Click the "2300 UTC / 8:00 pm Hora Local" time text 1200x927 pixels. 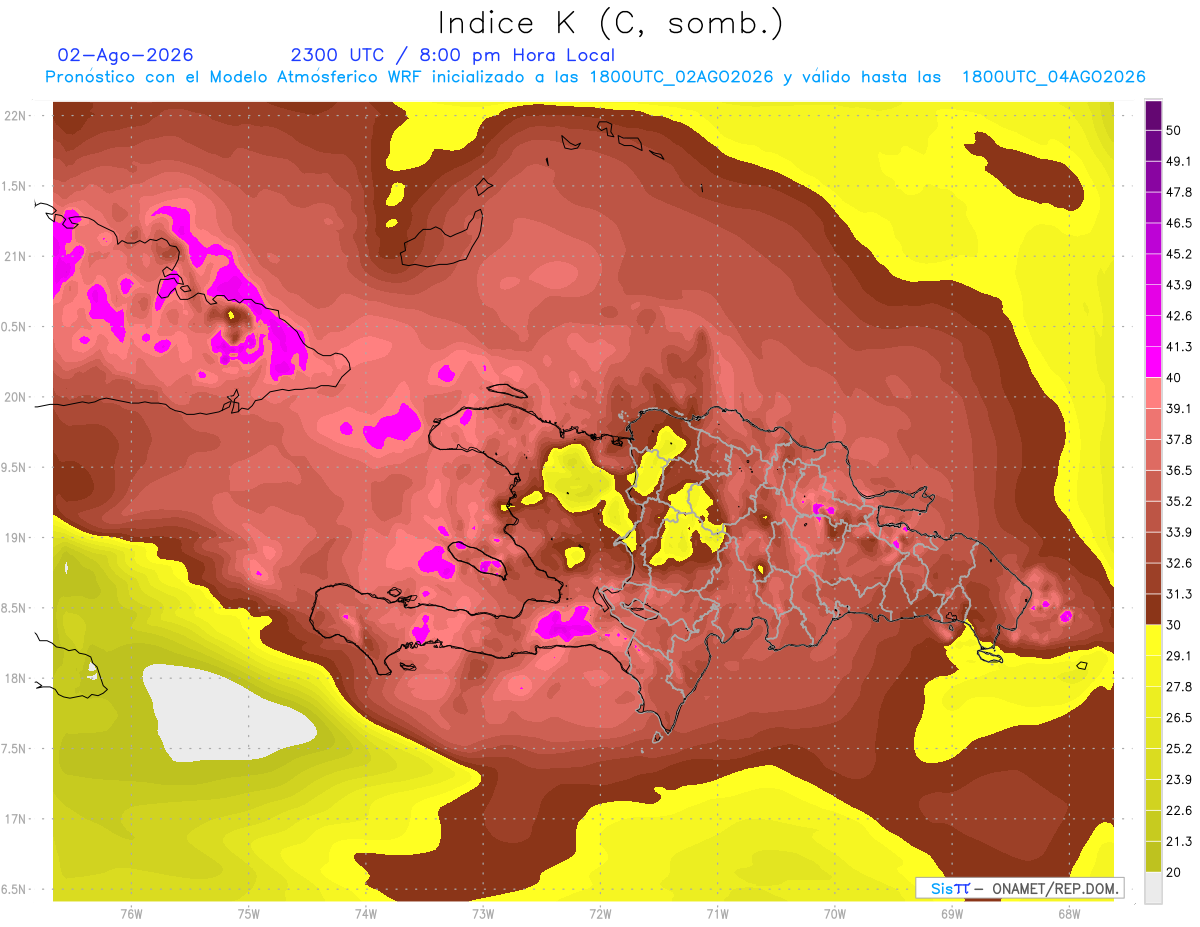pos(452,55)
